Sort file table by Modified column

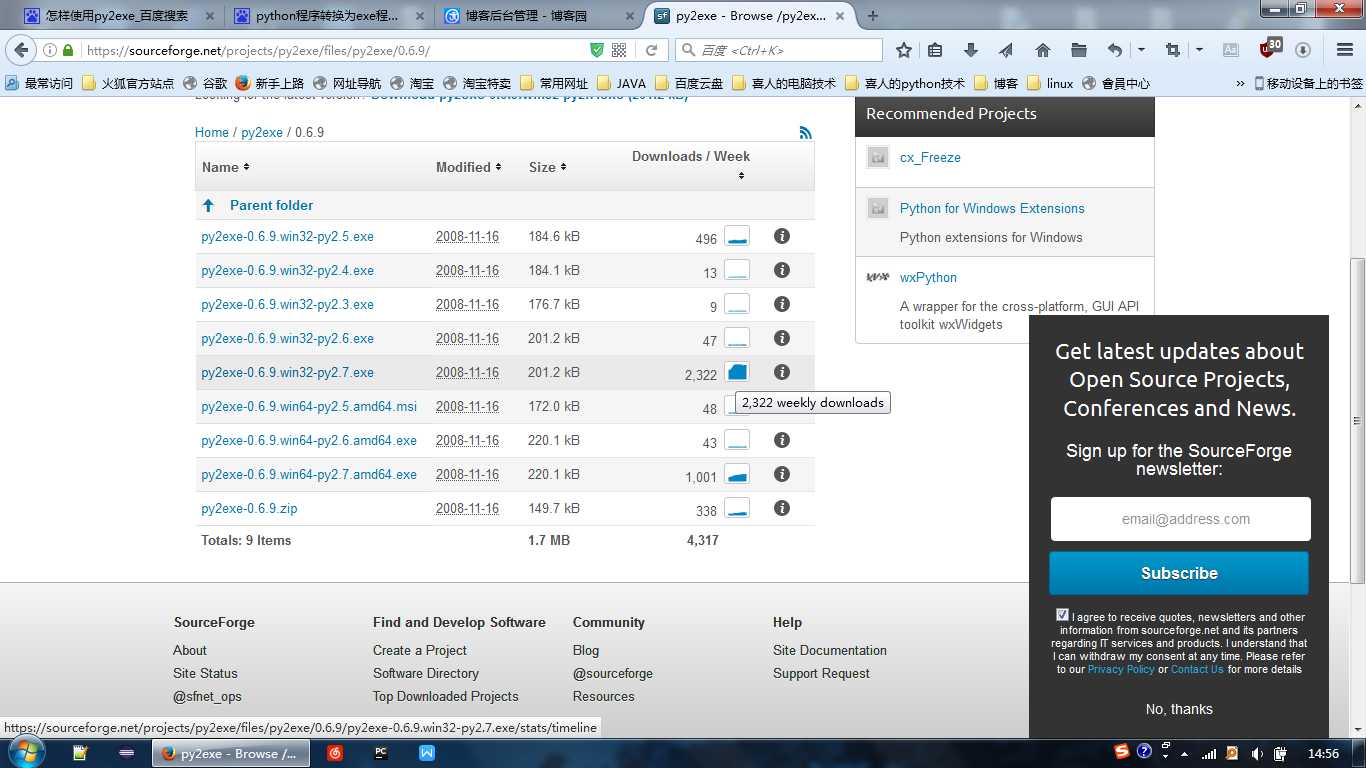pos(468,167)
